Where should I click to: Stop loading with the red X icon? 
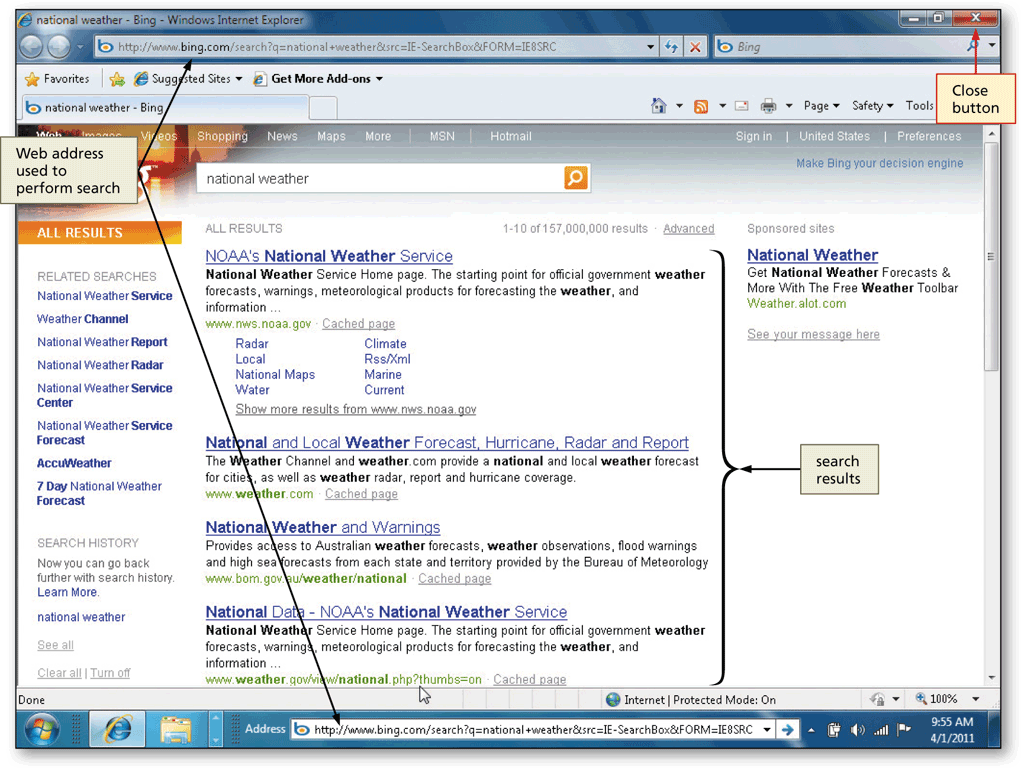[695, 47]
